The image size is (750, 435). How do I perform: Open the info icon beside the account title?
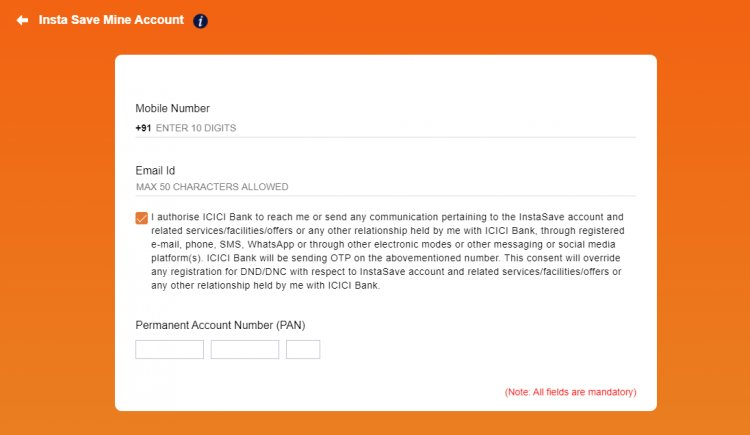[x=200, y=21]
